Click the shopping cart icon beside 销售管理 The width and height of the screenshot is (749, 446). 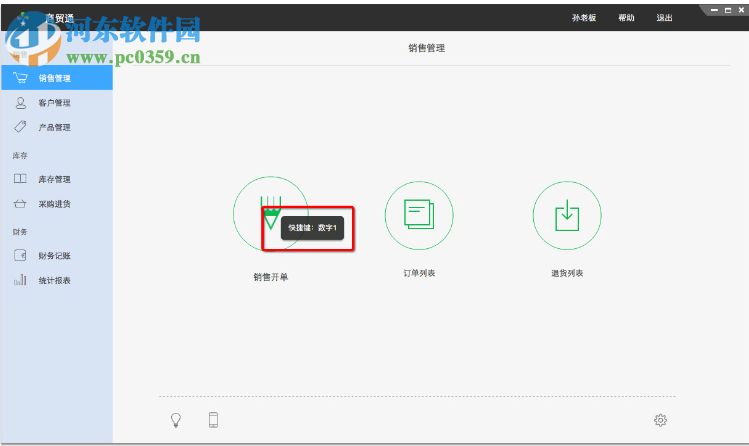pos(20,77)
